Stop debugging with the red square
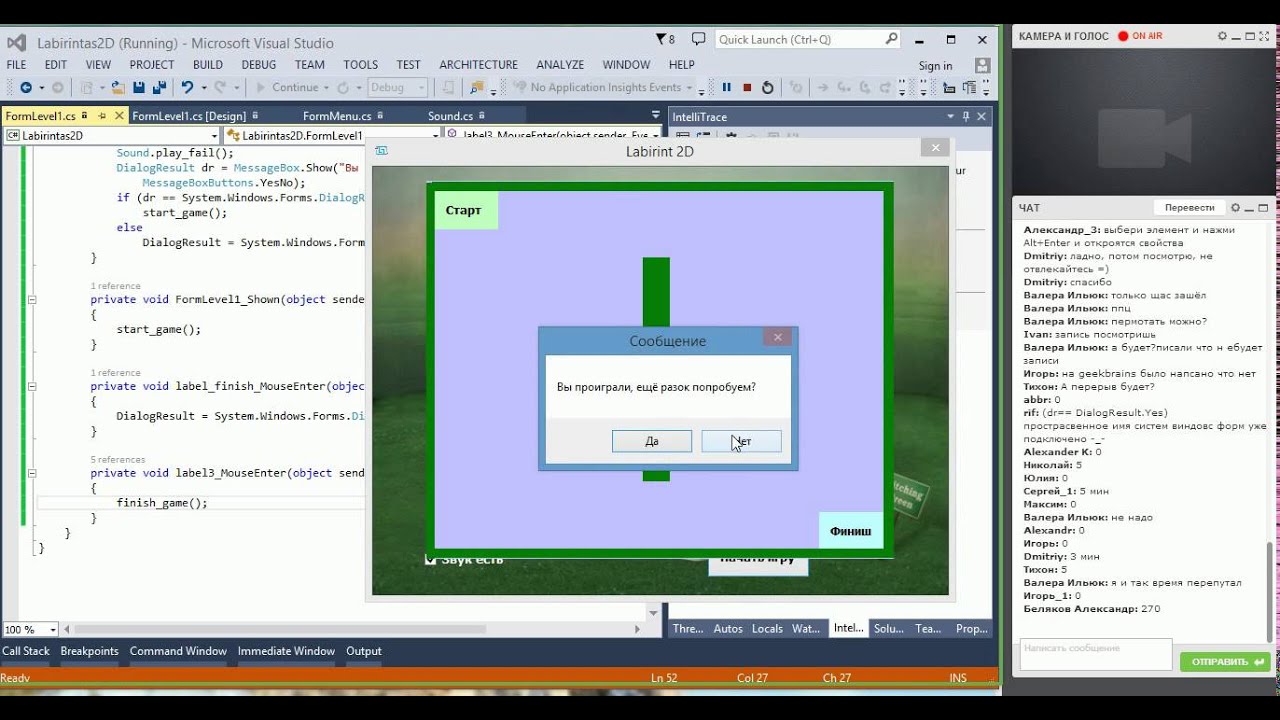Viewport: 1280px width, 720px height. tap(747, 87)
